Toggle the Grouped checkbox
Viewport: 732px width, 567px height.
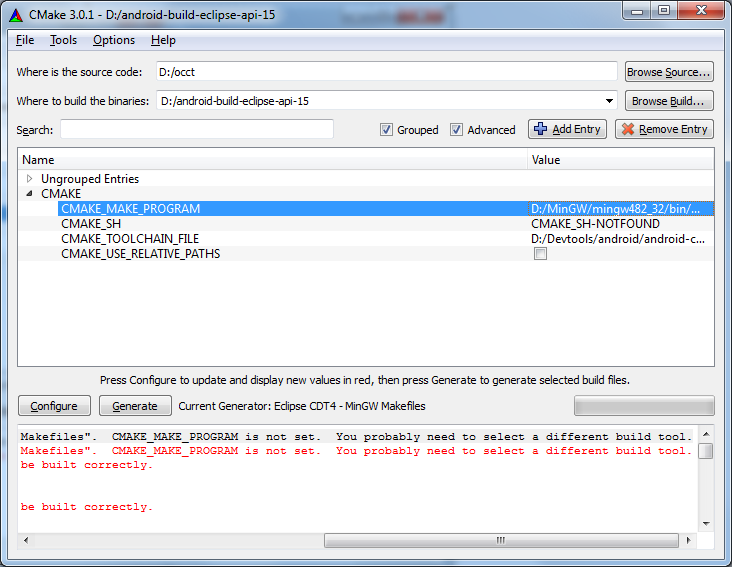pyautogui.click(x=387, y=130)
